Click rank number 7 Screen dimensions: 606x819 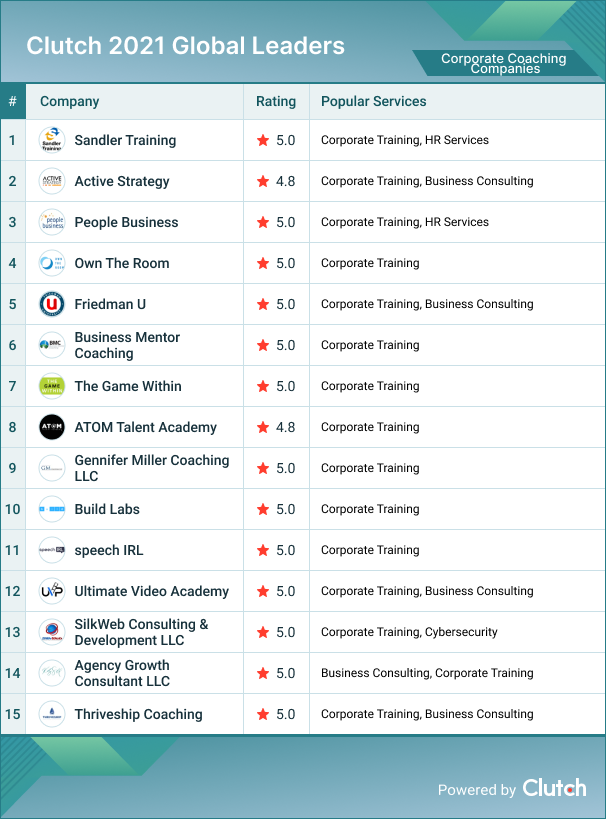tap(12, 386)
